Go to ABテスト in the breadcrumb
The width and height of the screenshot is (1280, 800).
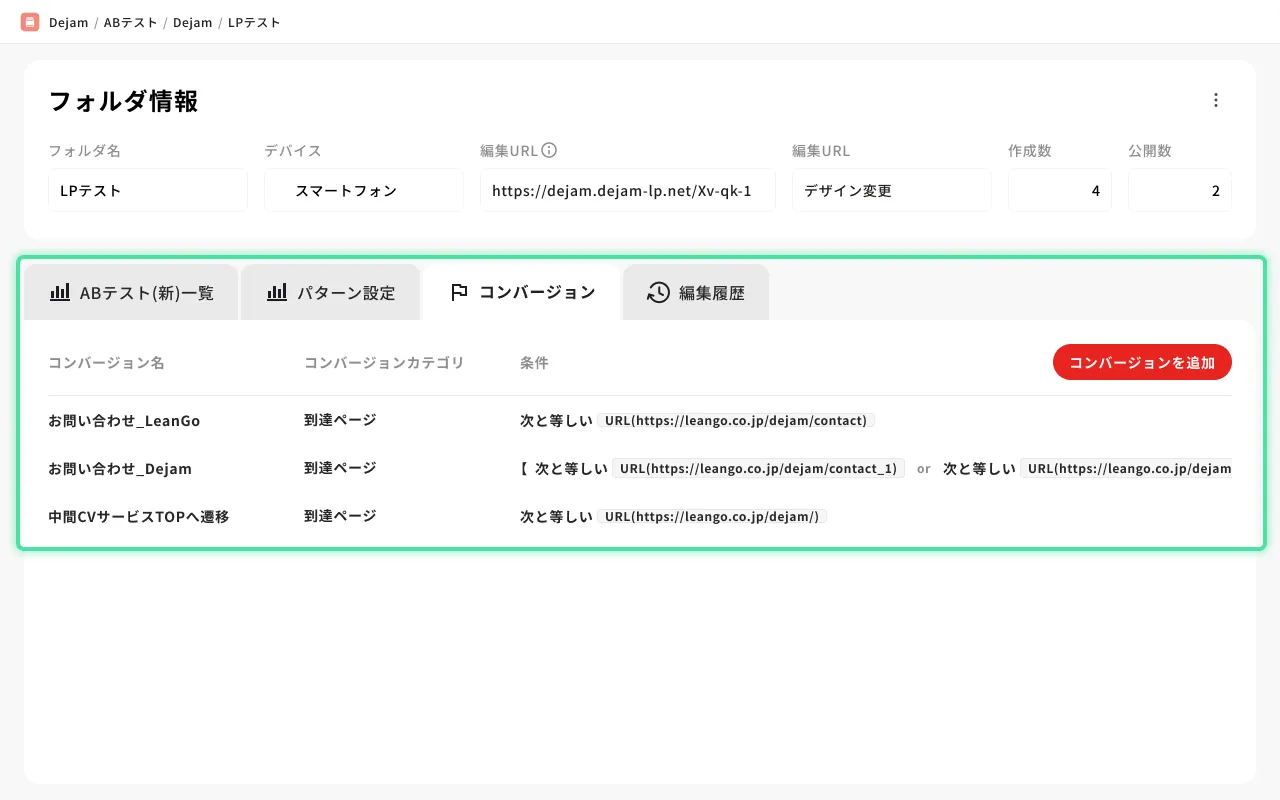click(x=130, y=22)
